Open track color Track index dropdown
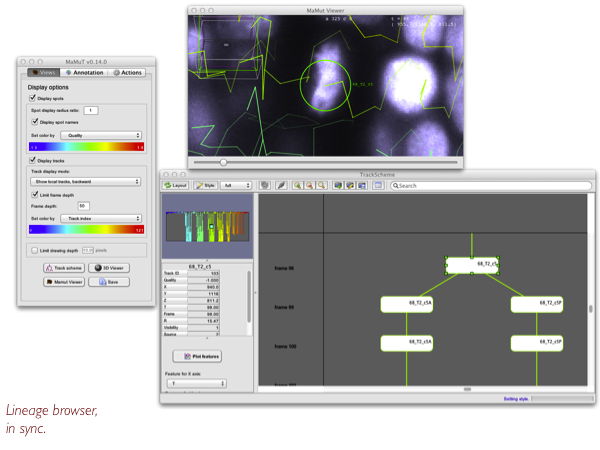600x450 pixels. (x=100, y=217)
